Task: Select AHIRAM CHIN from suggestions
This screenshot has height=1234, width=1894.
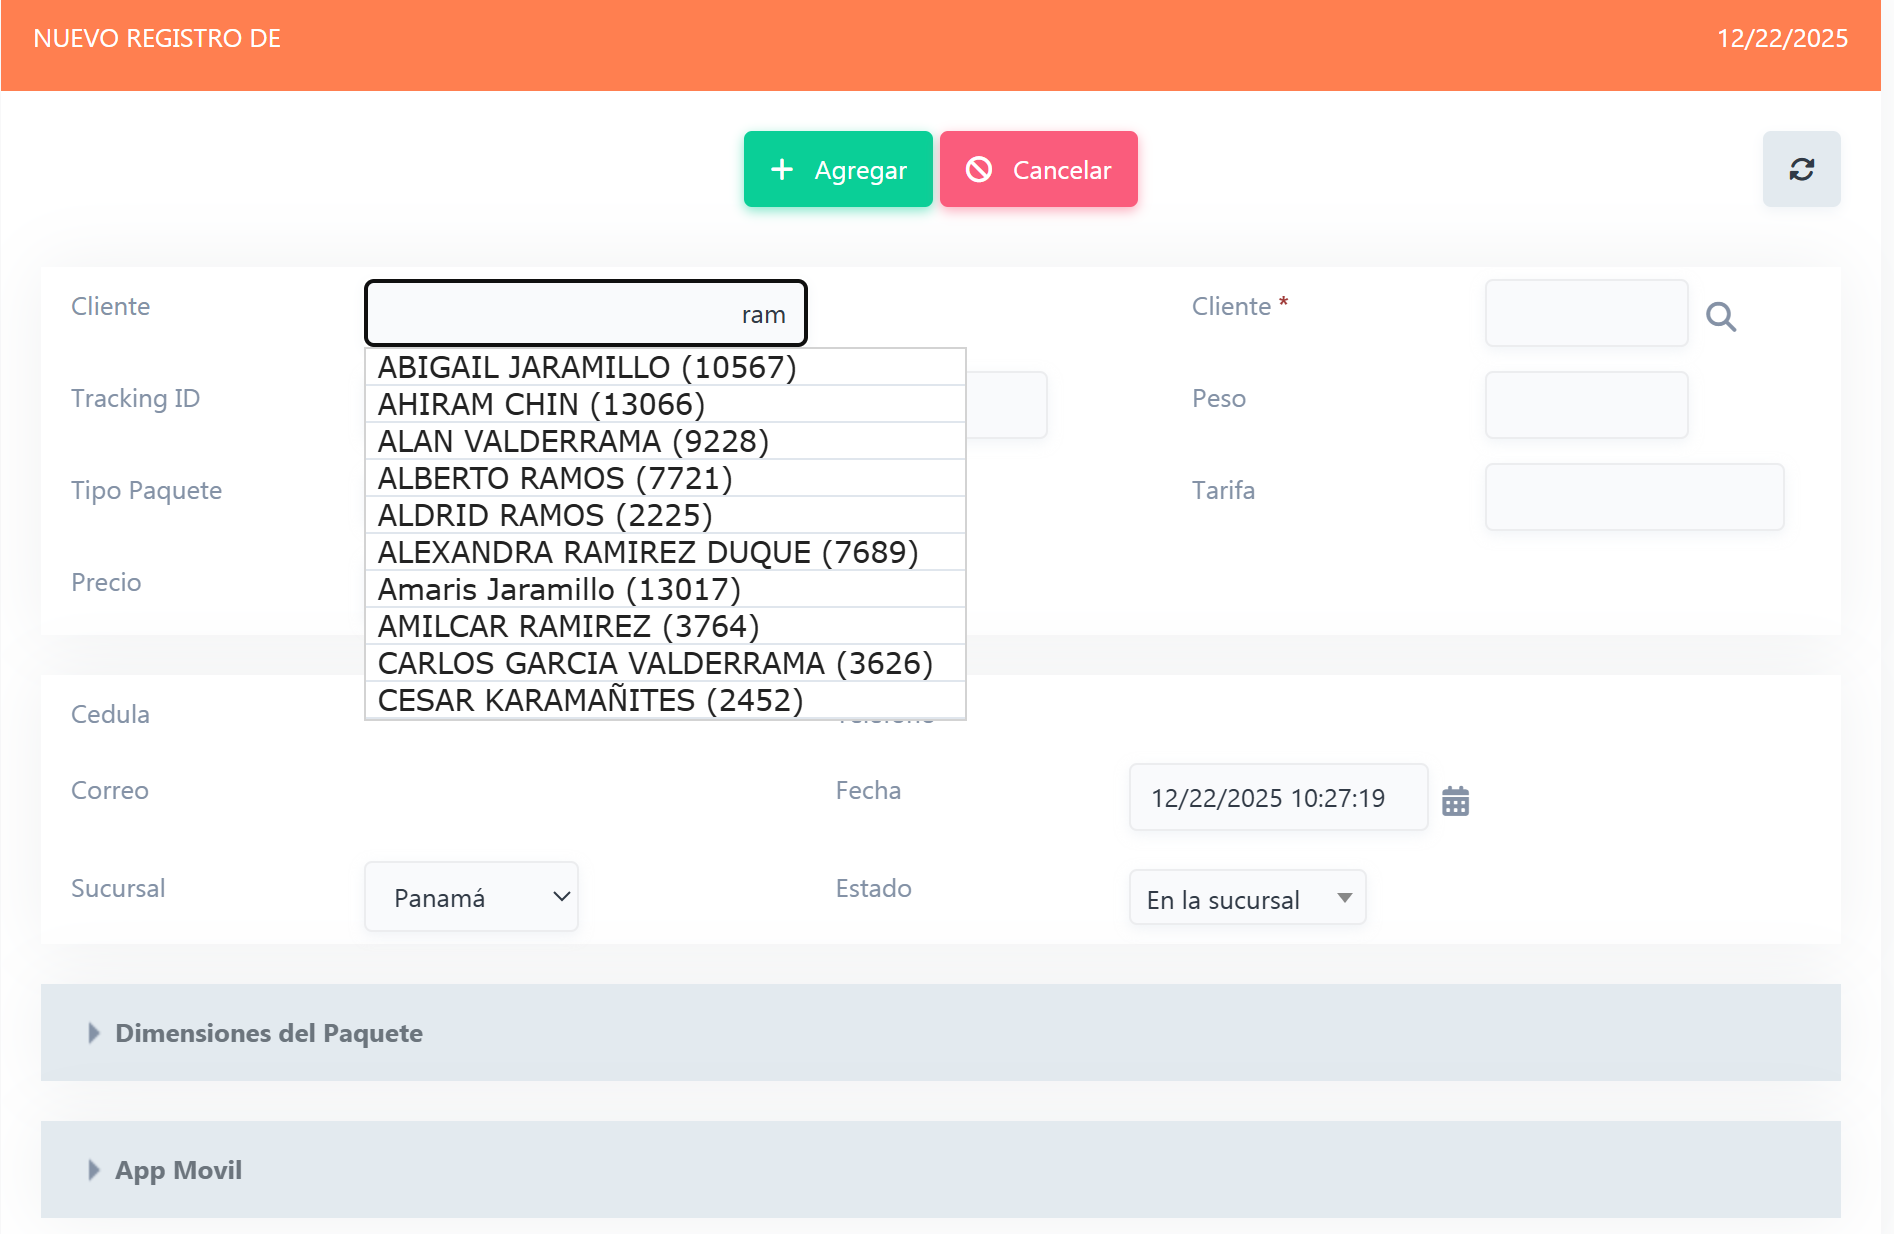Action: 541,404
